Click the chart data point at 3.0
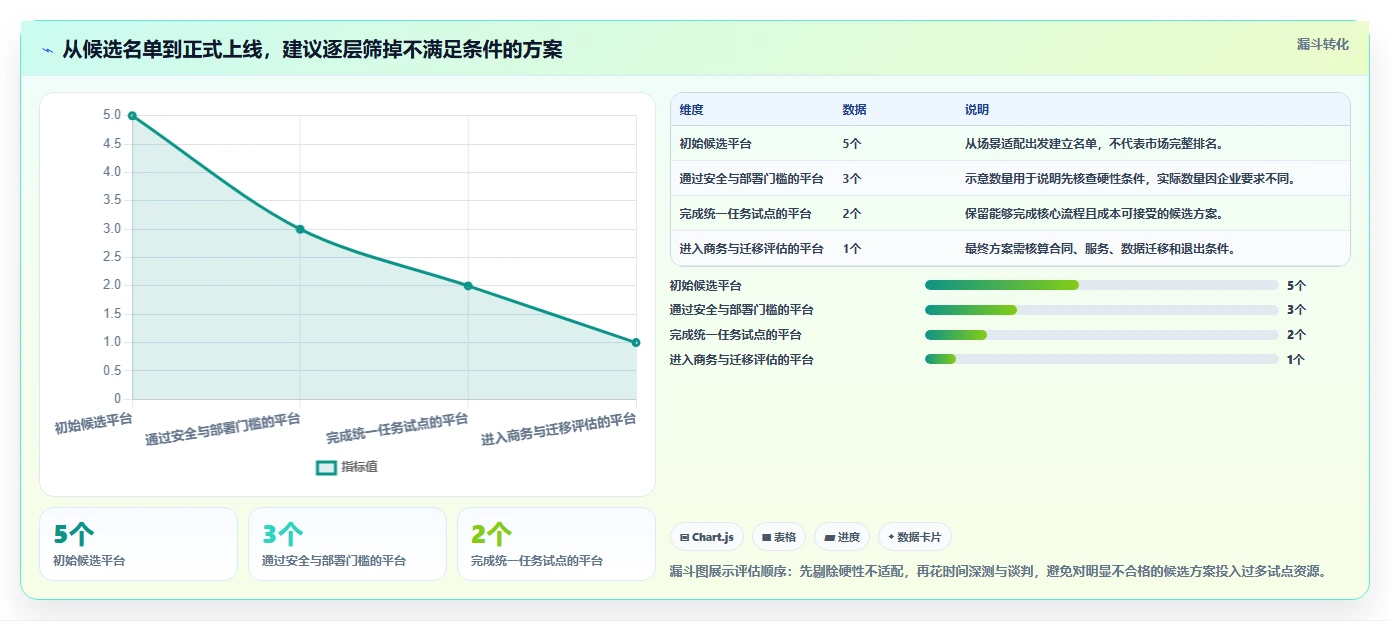Screen dimensions: 1390x621 coord(300,229)
